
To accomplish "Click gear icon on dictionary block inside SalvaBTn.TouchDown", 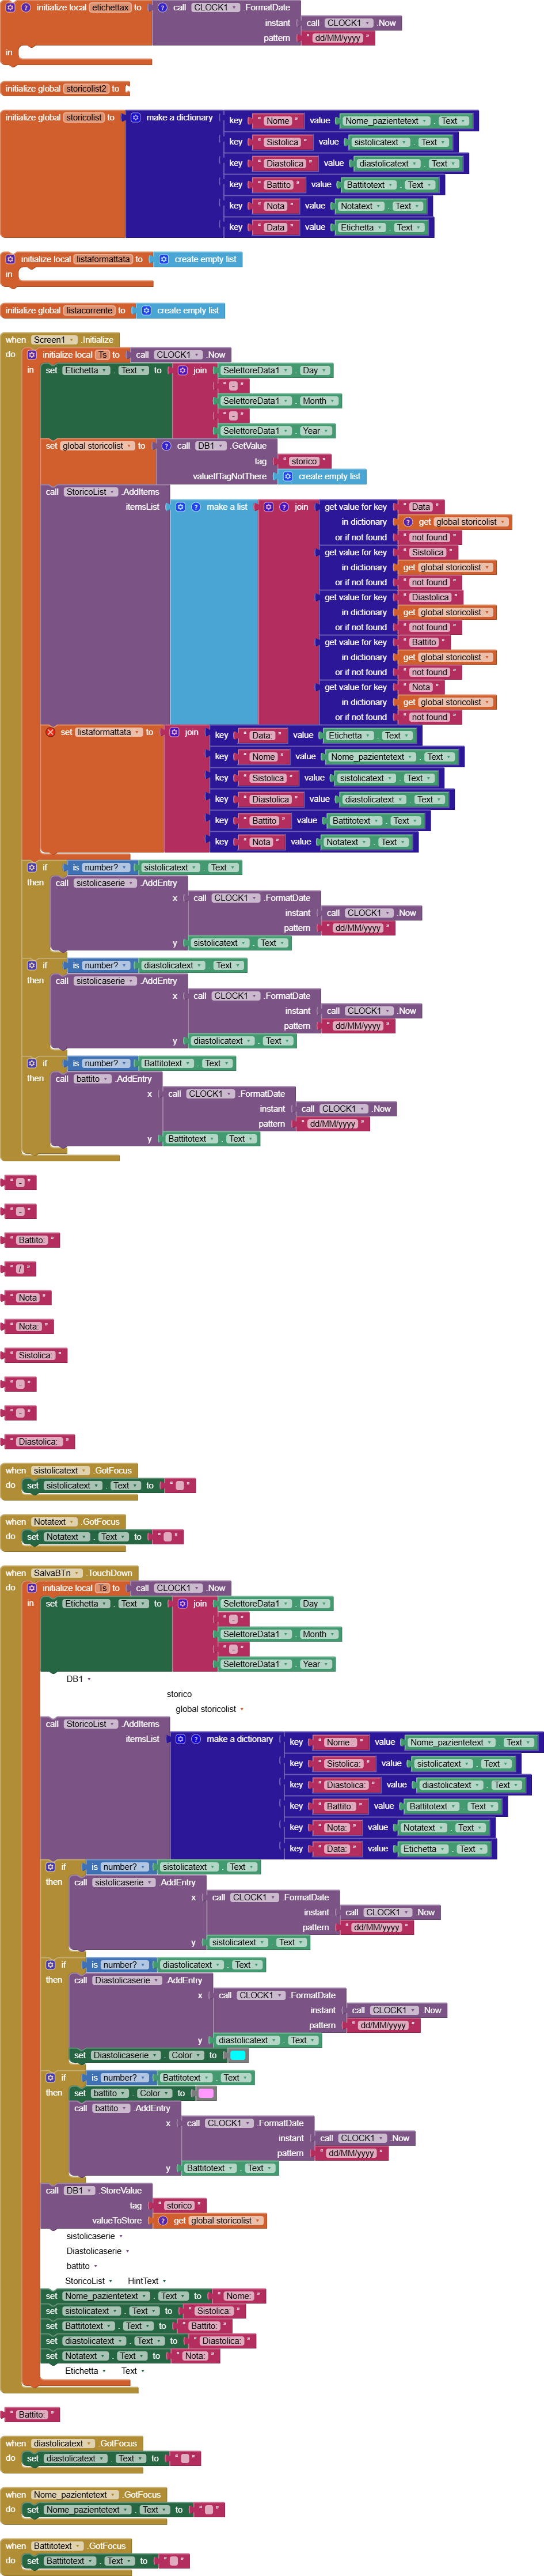I will click(180, 1739).
